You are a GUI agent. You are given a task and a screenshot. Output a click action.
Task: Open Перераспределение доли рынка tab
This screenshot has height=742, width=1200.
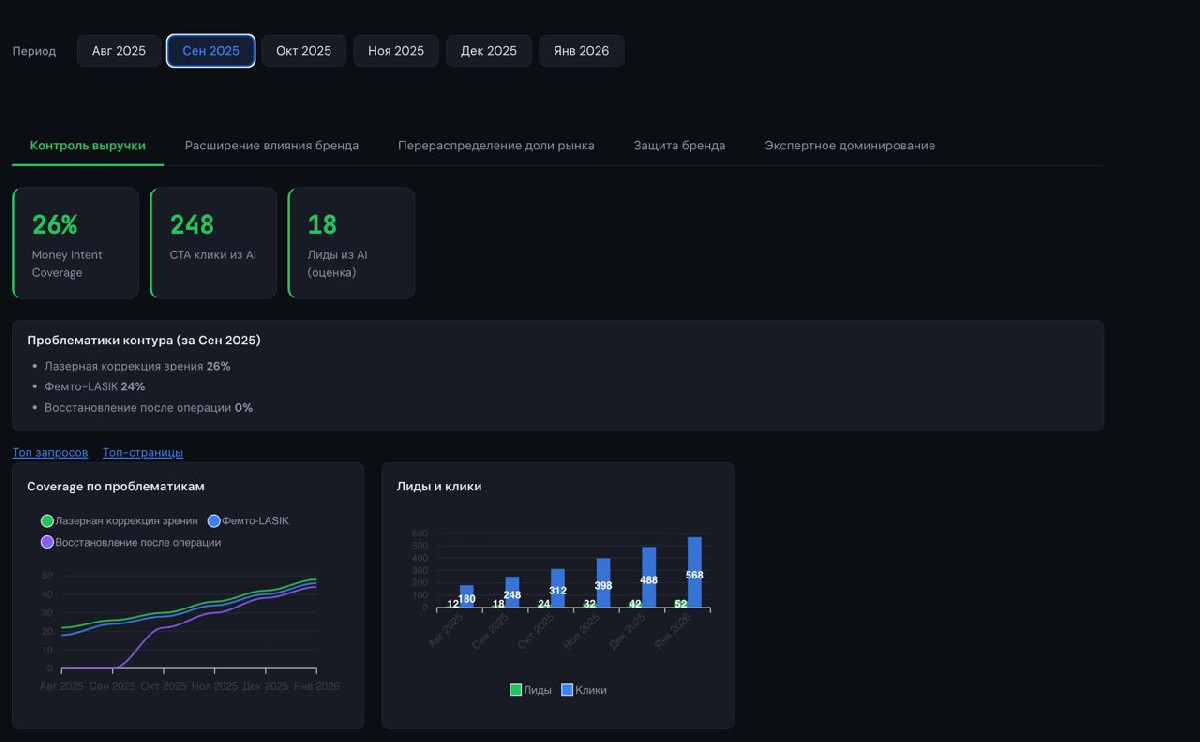[x=496, y=145]
